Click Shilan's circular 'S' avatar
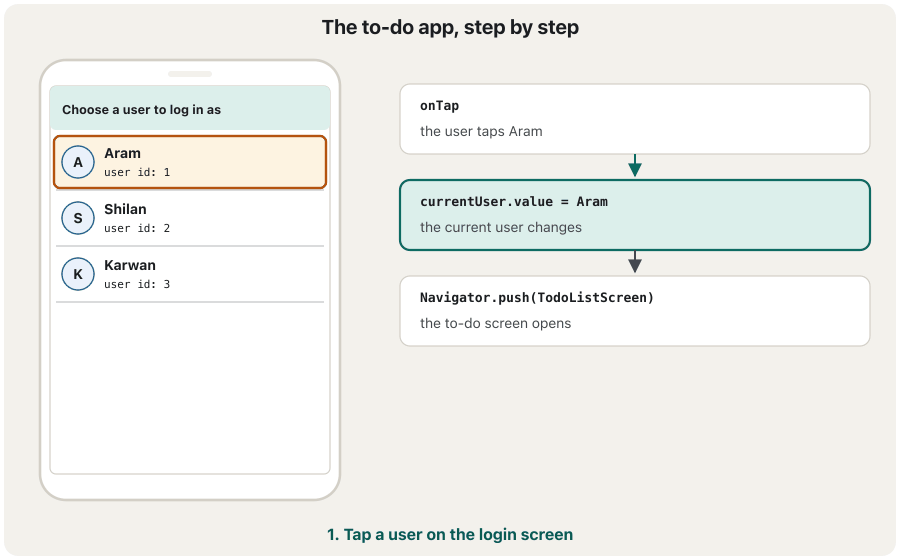This screenshot has width=900, height=560. tap(78, 218)
